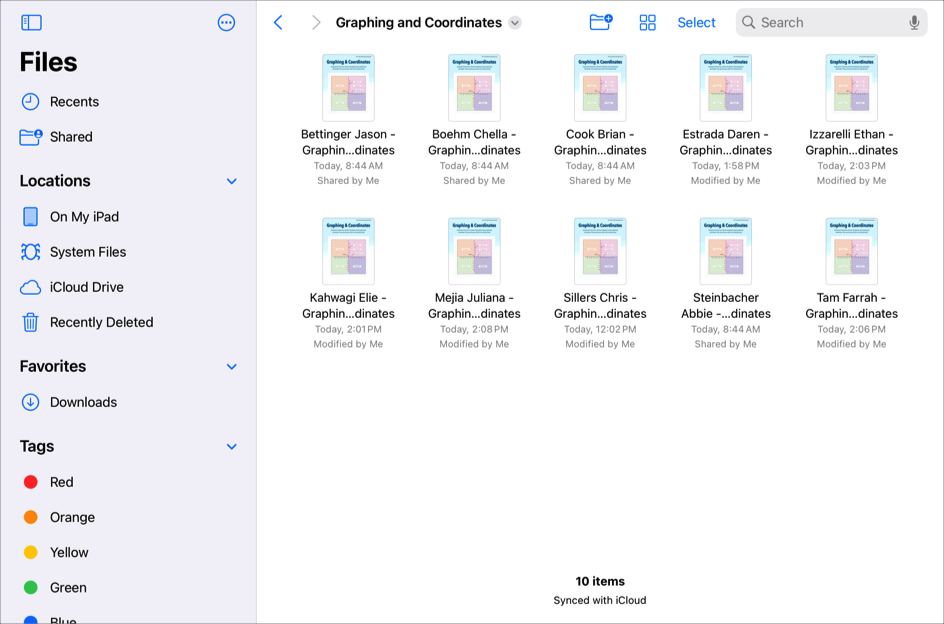Filter by the Green tag

[x=68, y=588]
